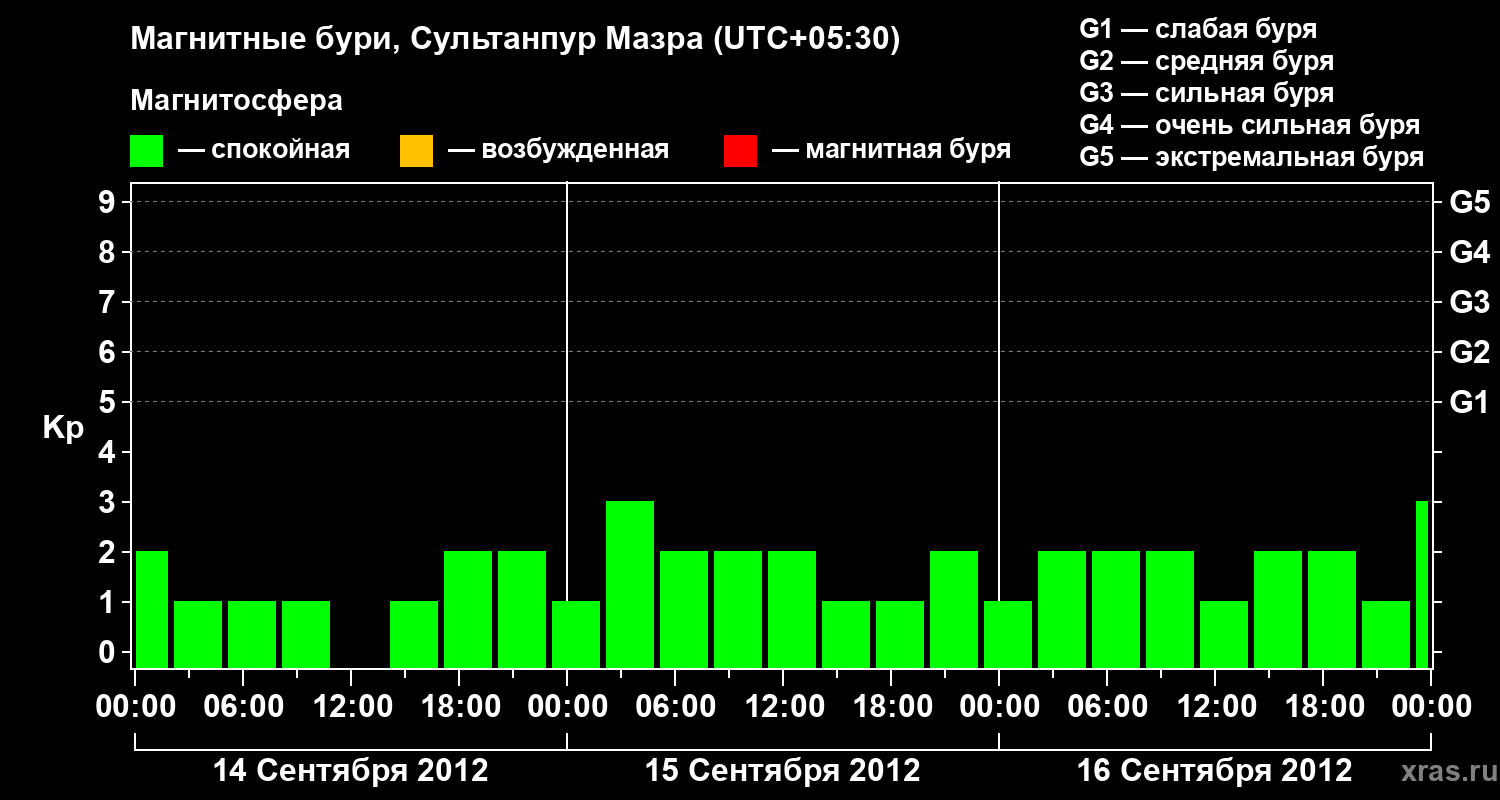Click the narrow Kp 3 bar ending 16 Сентября
1500x800 pixels.
pyautogui.click(x=1422, y=584)
